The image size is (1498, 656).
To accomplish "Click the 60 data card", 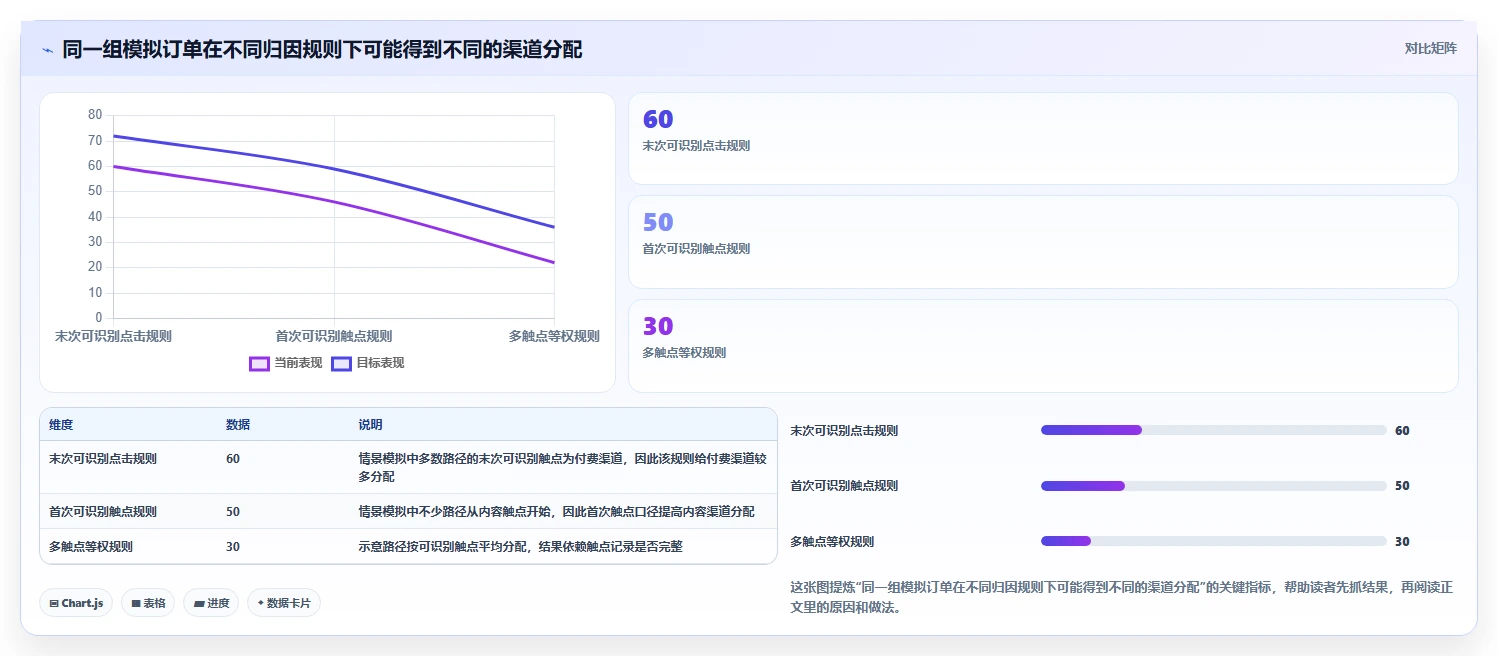I will tap(1043, 139).
